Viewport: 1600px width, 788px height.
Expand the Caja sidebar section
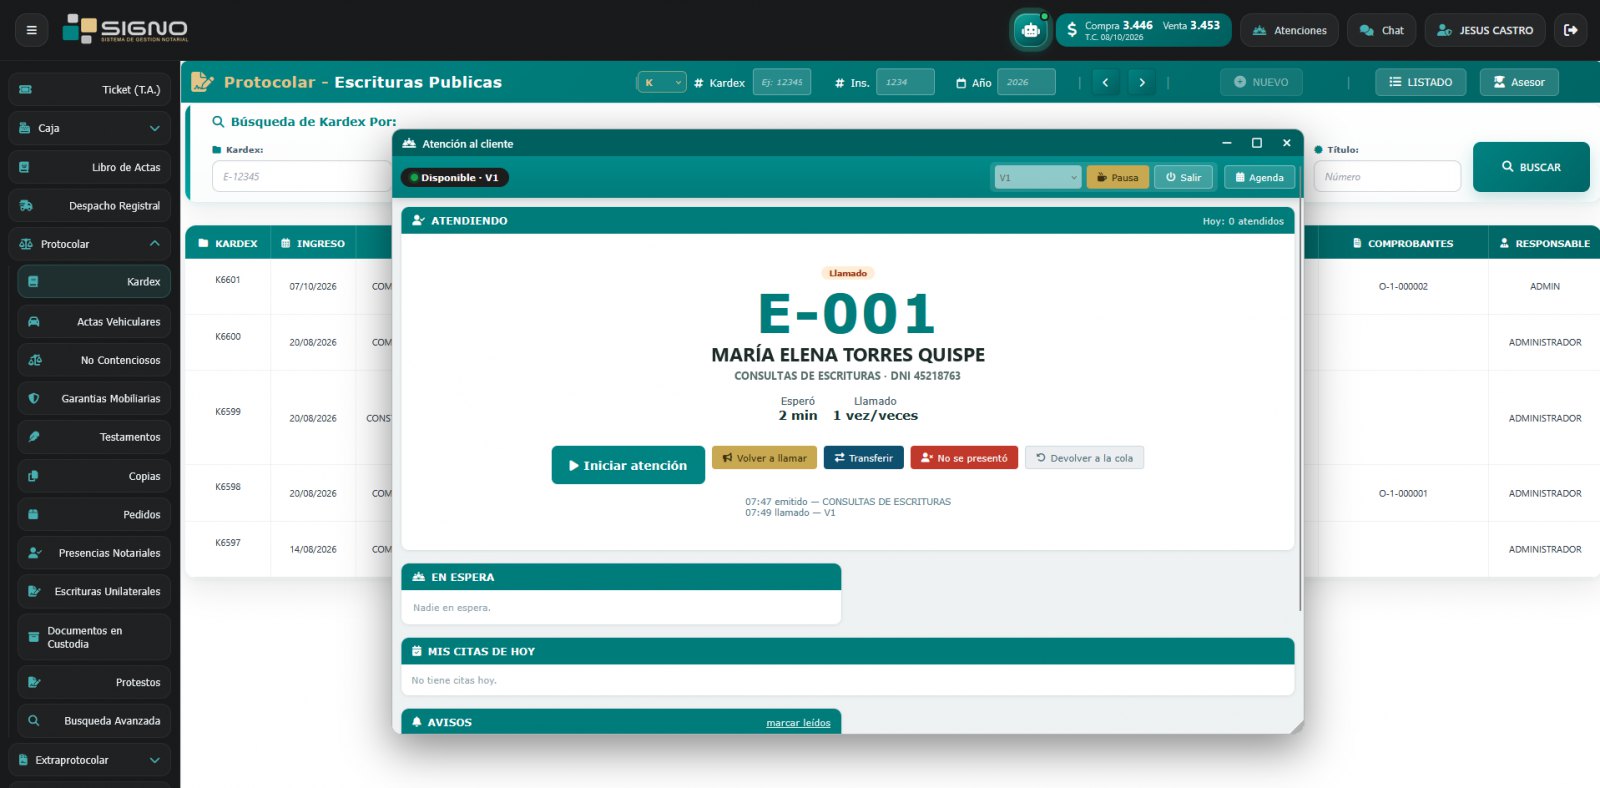(89, 128)
